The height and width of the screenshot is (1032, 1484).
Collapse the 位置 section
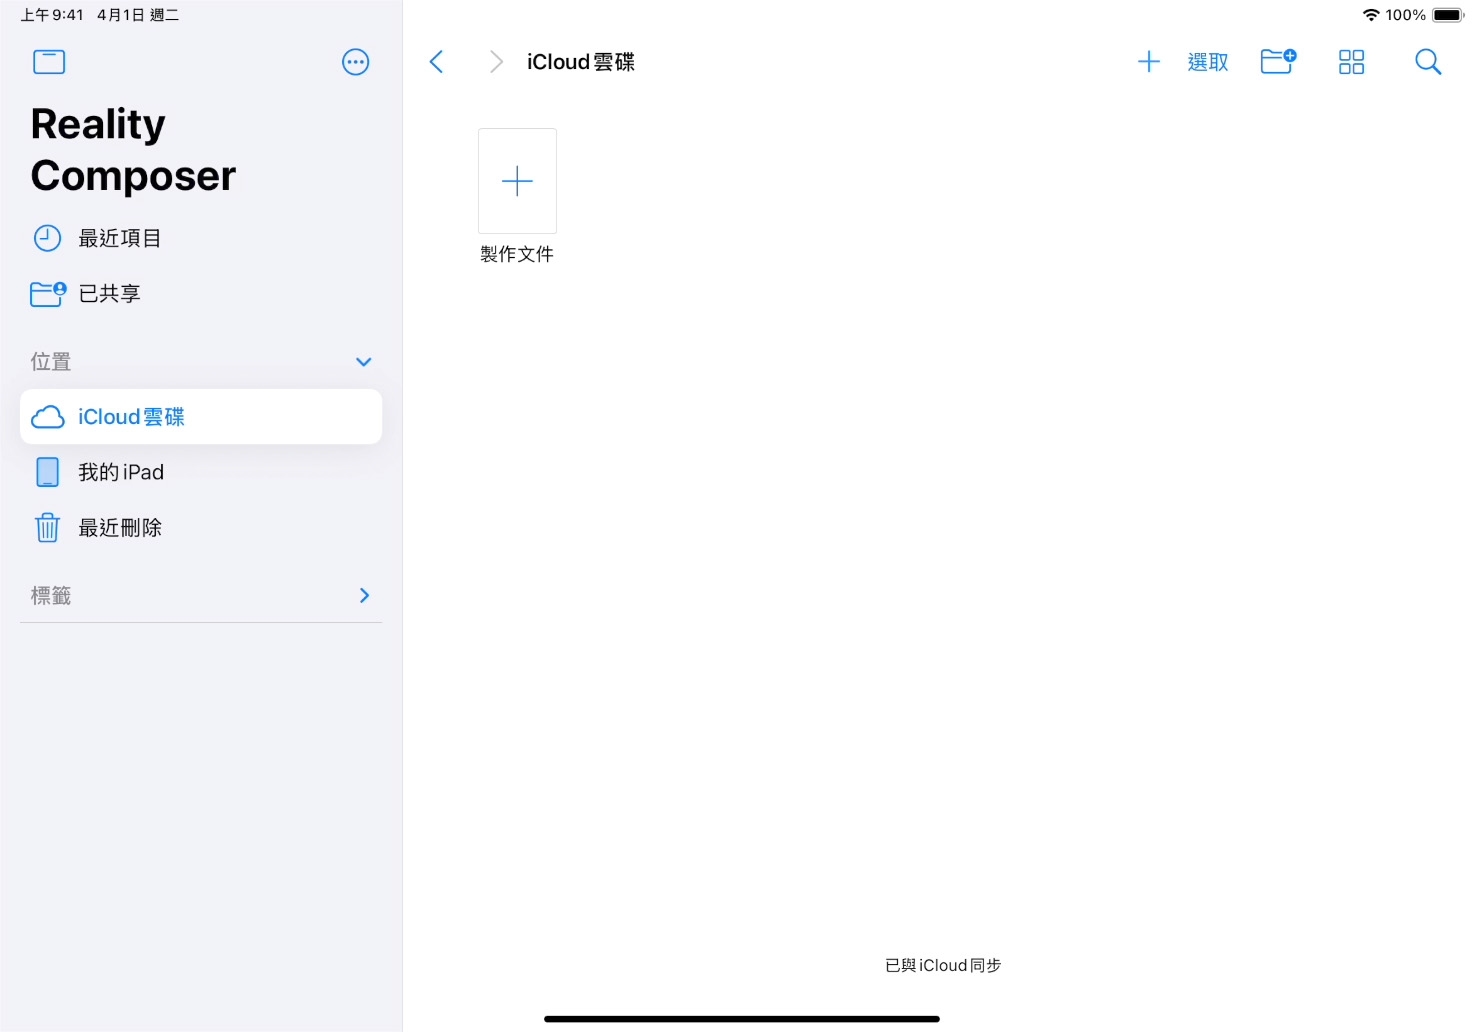click(364, 362)
